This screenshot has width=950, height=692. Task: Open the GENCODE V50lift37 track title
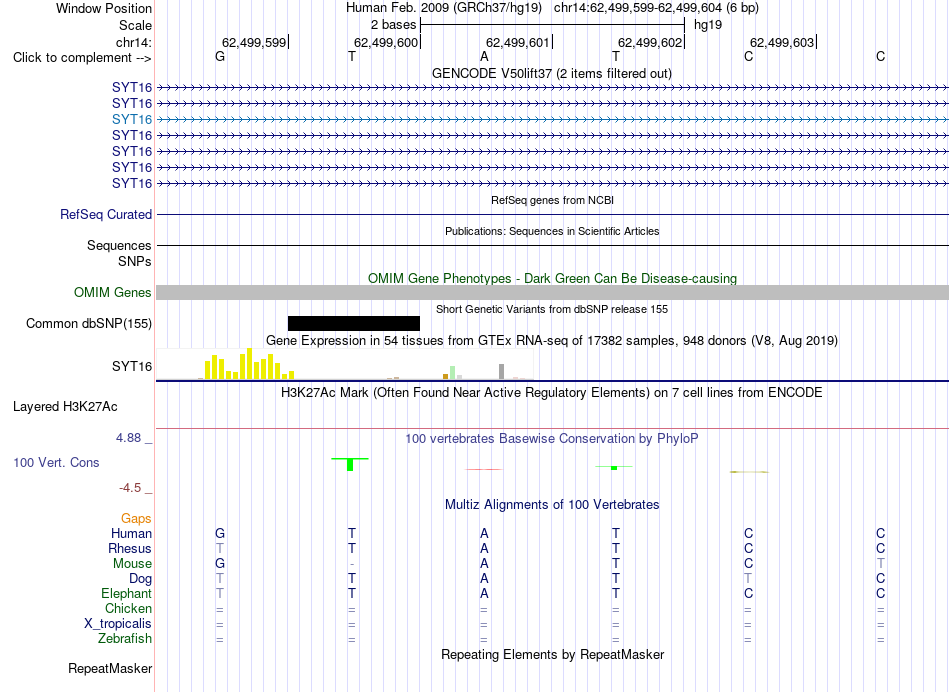pyautogui.click(x=551, y=73)
